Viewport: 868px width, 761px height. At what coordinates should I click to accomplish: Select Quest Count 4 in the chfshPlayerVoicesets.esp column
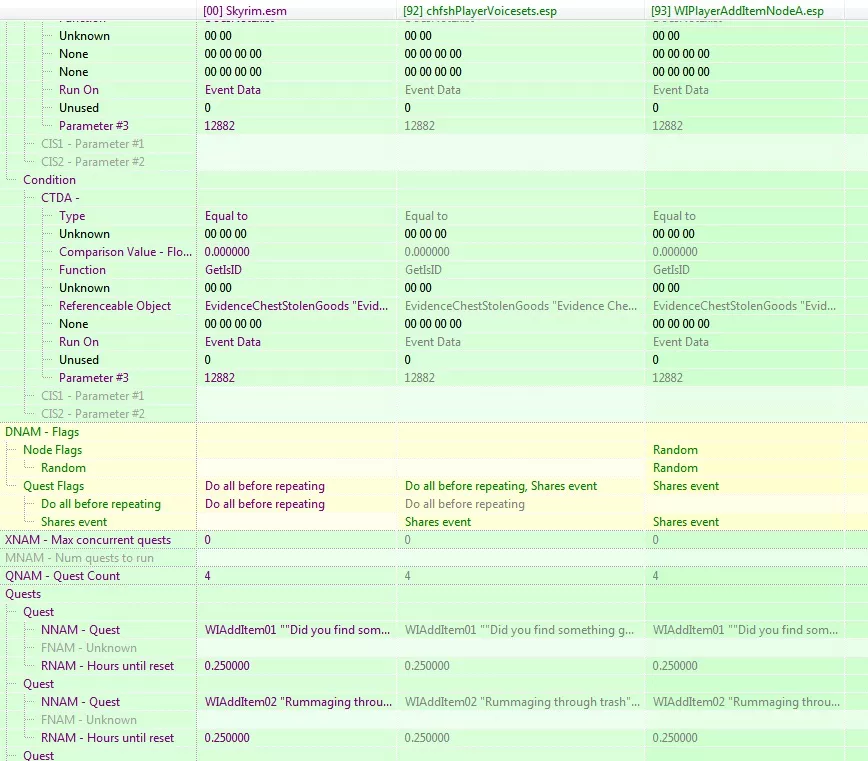point(407,576)
